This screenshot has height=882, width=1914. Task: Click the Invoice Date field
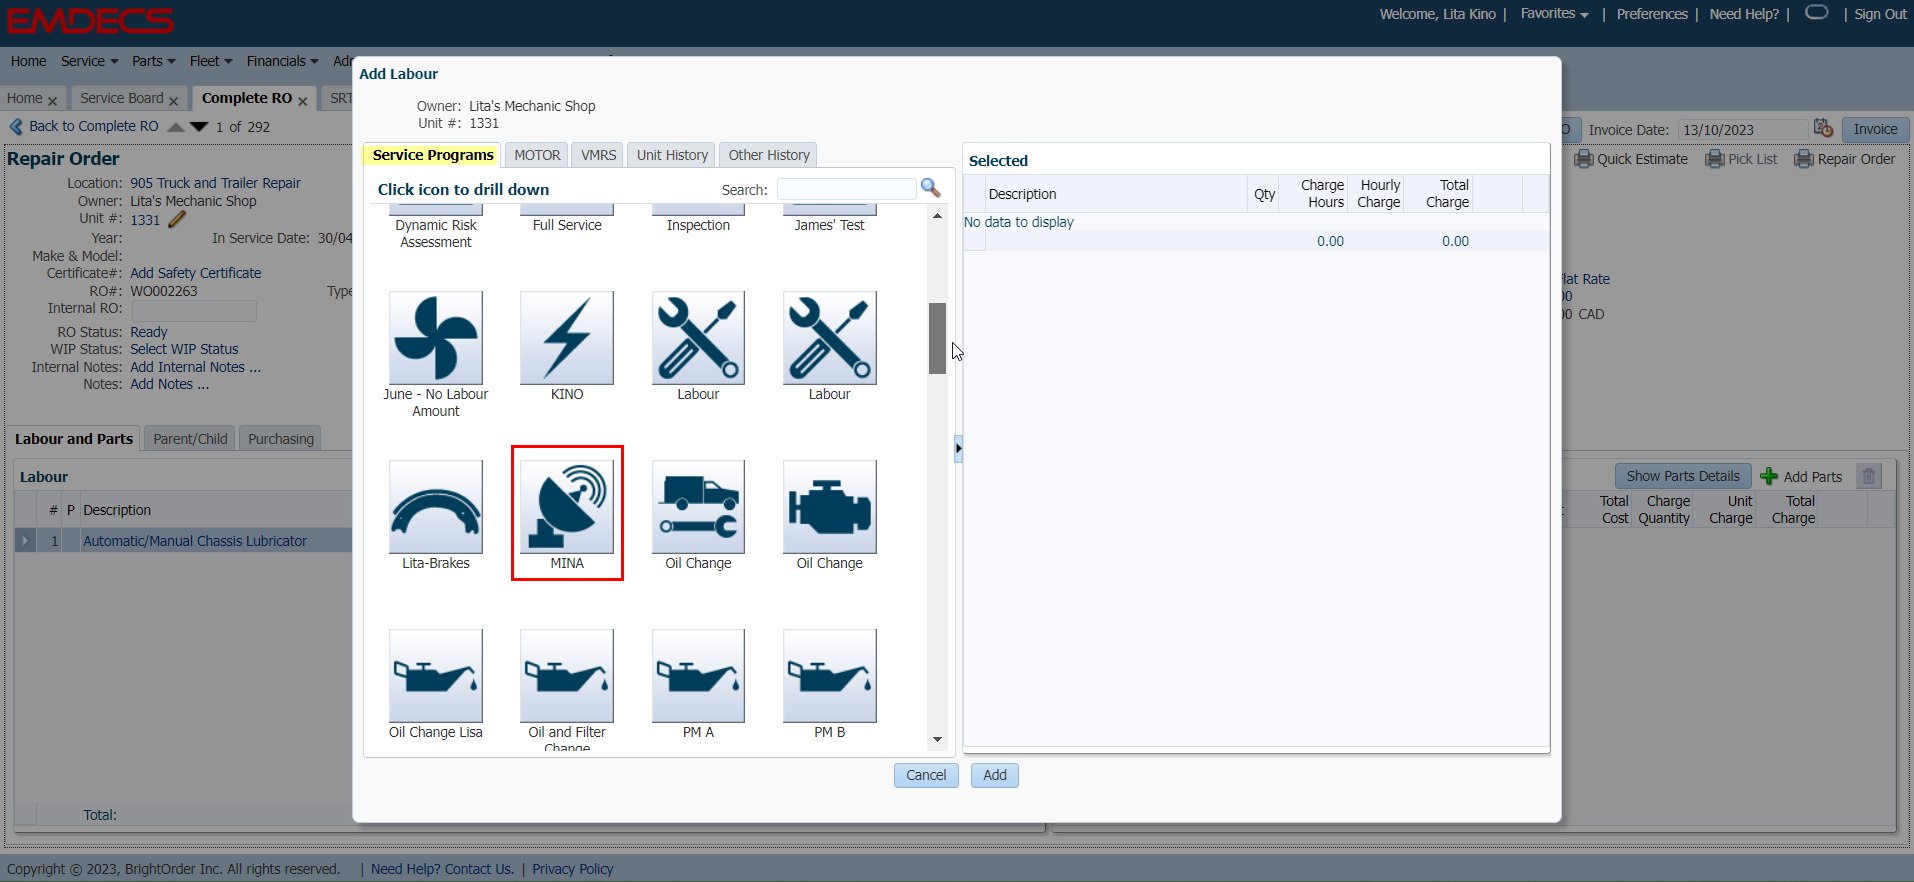(x=1743, y=130)
